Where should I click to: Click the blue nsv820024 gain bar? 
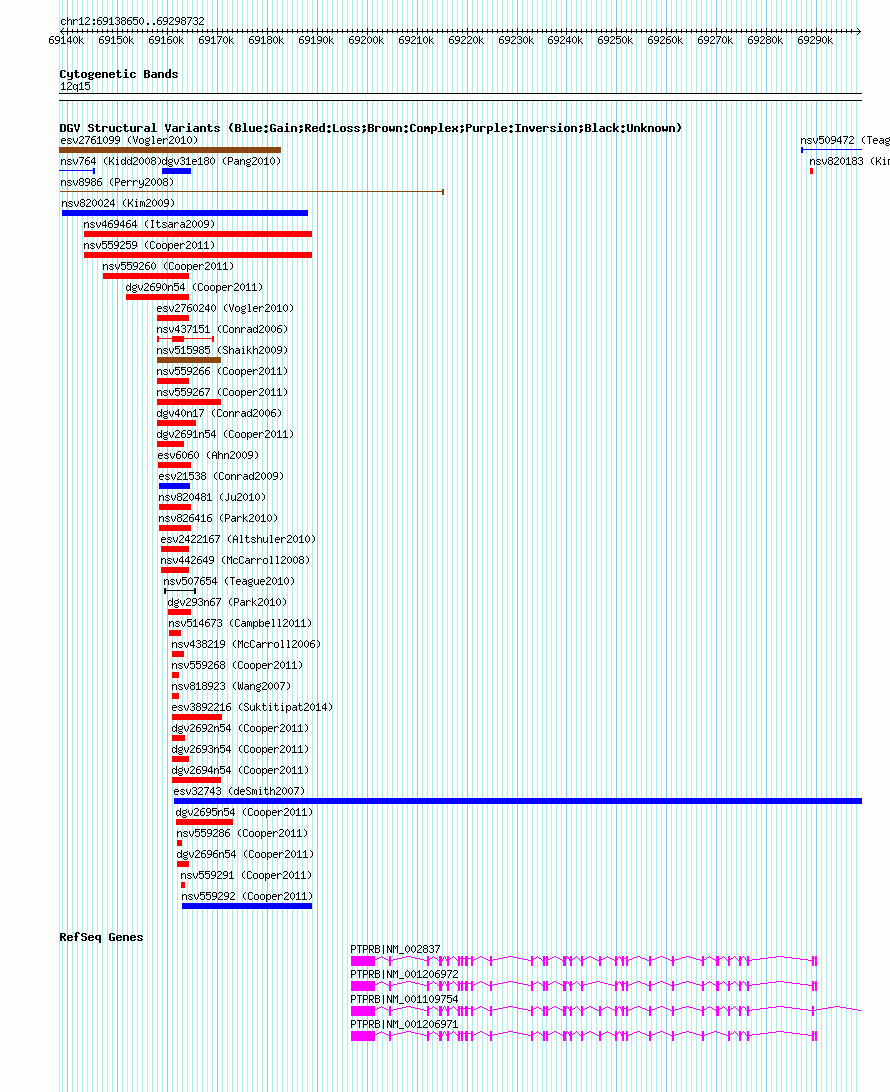click(185, 213)
